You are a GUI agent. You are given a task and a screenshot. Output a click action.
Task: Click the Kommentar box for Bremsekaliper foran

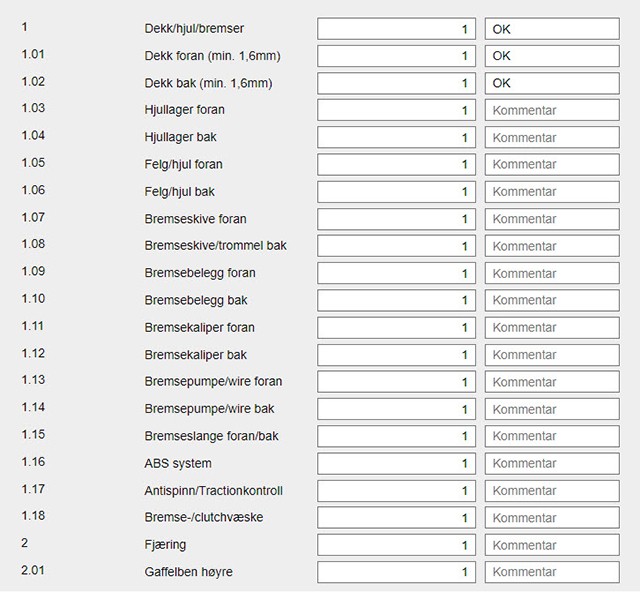point(557,327)
